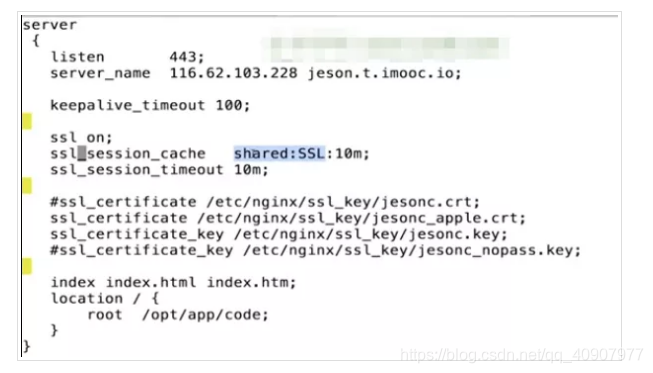Click the keepalive_timeout 100 line
653x373 pixels.
[150, 105]
